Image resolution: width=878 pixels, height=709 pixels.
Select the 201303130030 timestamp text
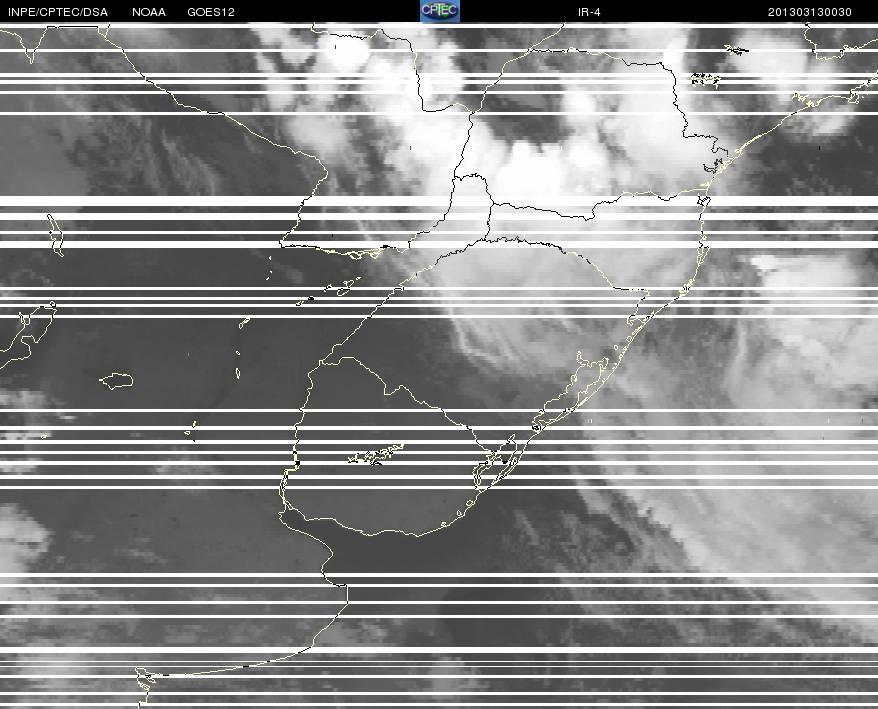810,12
